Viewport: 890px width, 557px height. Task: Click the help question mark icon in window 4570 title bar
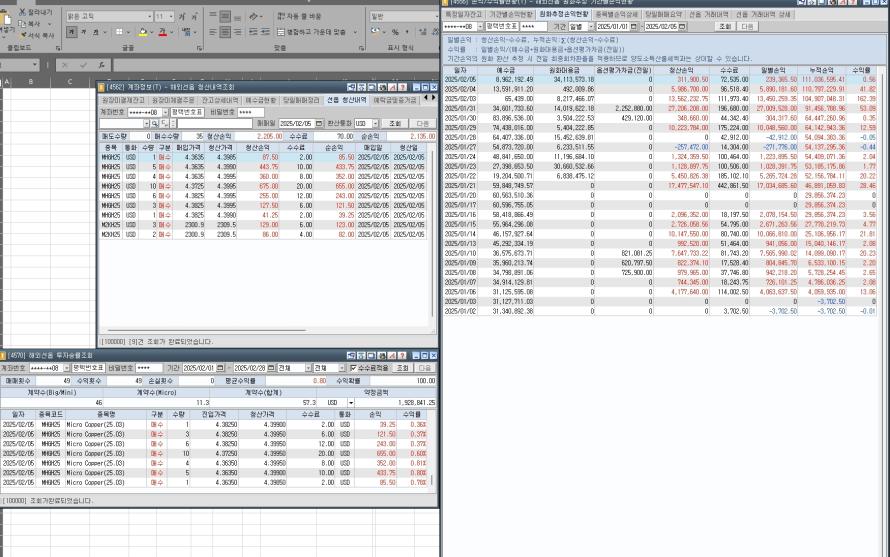[x=402, y=355]
